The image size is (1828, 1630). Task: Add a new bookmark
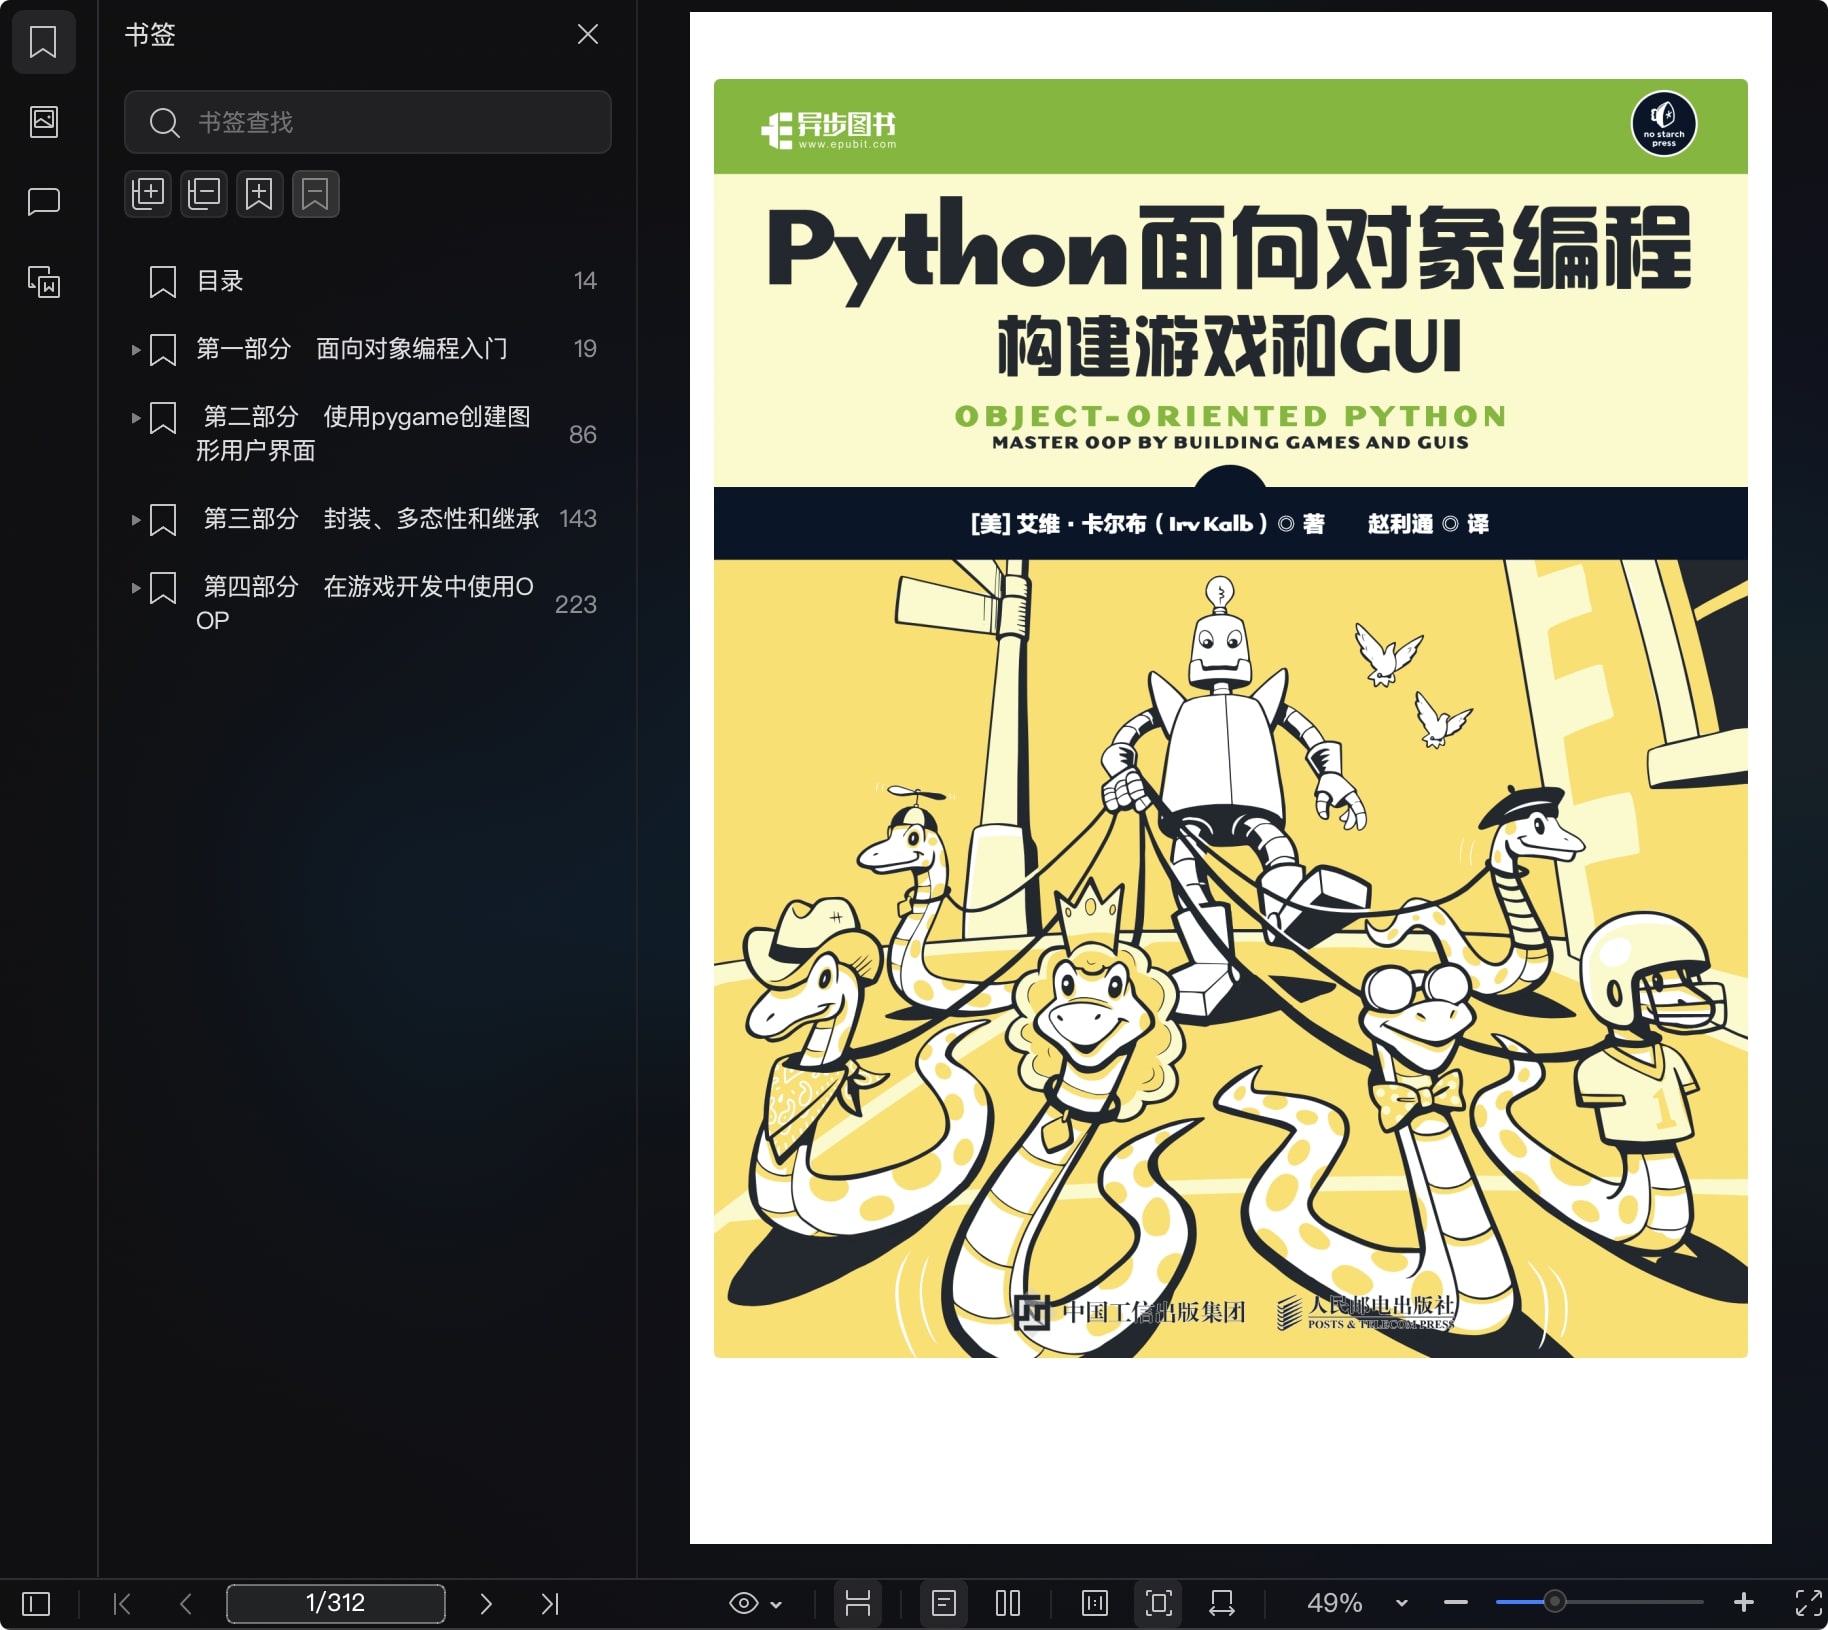pyautogui.click(x=260, y=193)
